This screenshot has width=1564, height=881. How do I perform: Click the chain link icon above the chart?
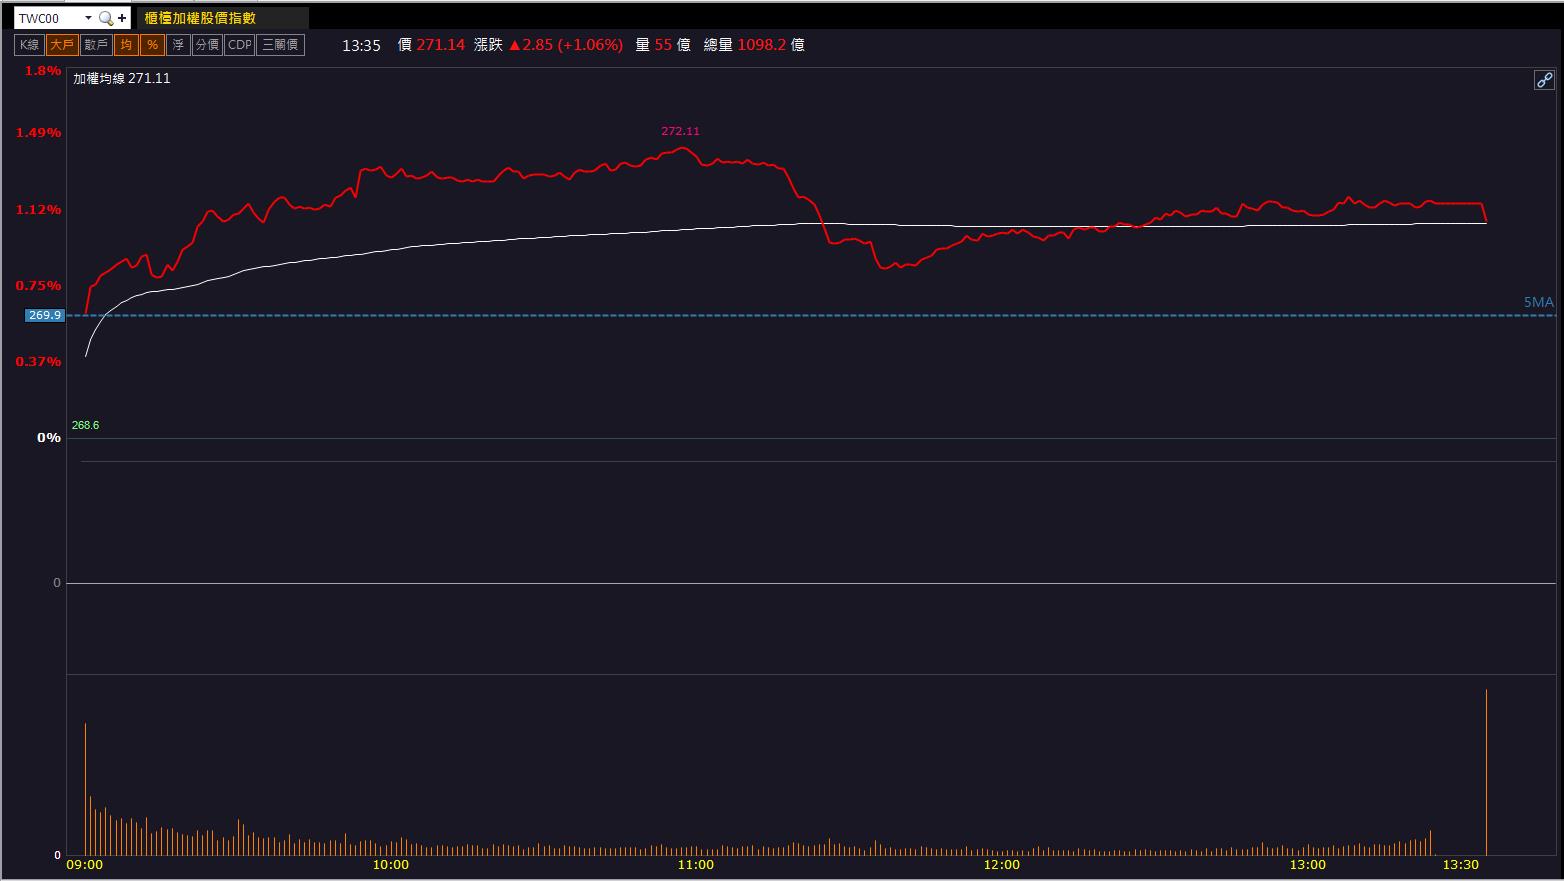tap(1543, 79)
